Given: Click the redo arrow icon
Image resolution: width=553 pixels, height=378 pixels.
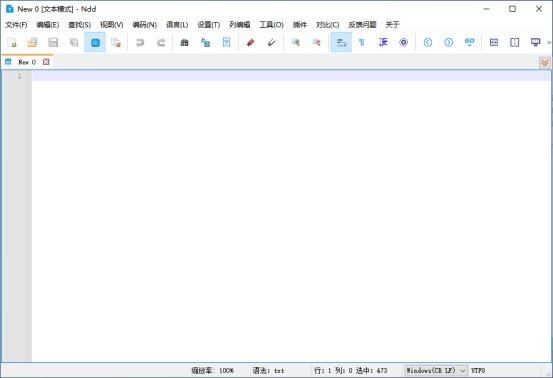Looking at the screenshot, I should (x=161, y=43).
